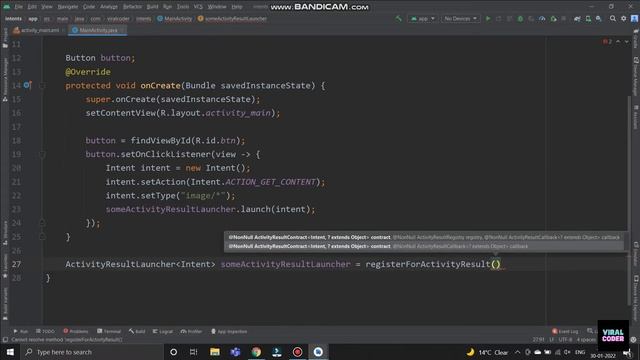Screen dimensions: 640x360
Task: Open the app run configuration dropdown
Action: [x=422, y=19]
